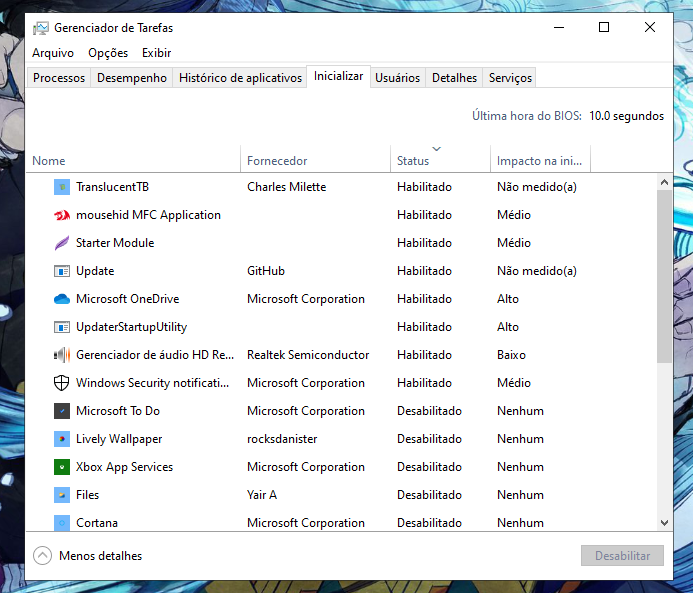Select the Lively Wallpaper entry
The image size is (693, 593).
coord(119,439)
